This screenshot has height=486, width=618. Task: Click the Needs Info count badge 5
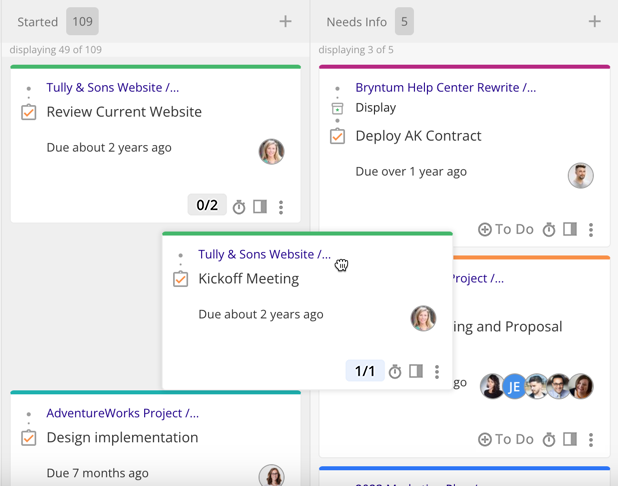point(404,21)
